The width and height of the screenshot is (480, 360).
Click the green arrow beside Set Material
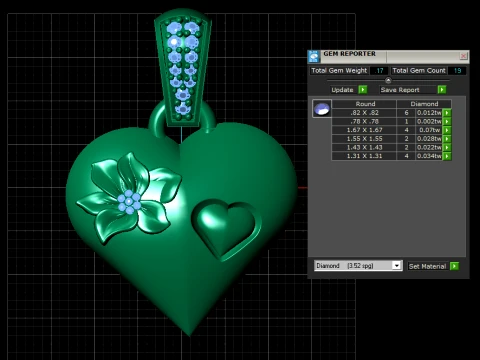point(454,266)
